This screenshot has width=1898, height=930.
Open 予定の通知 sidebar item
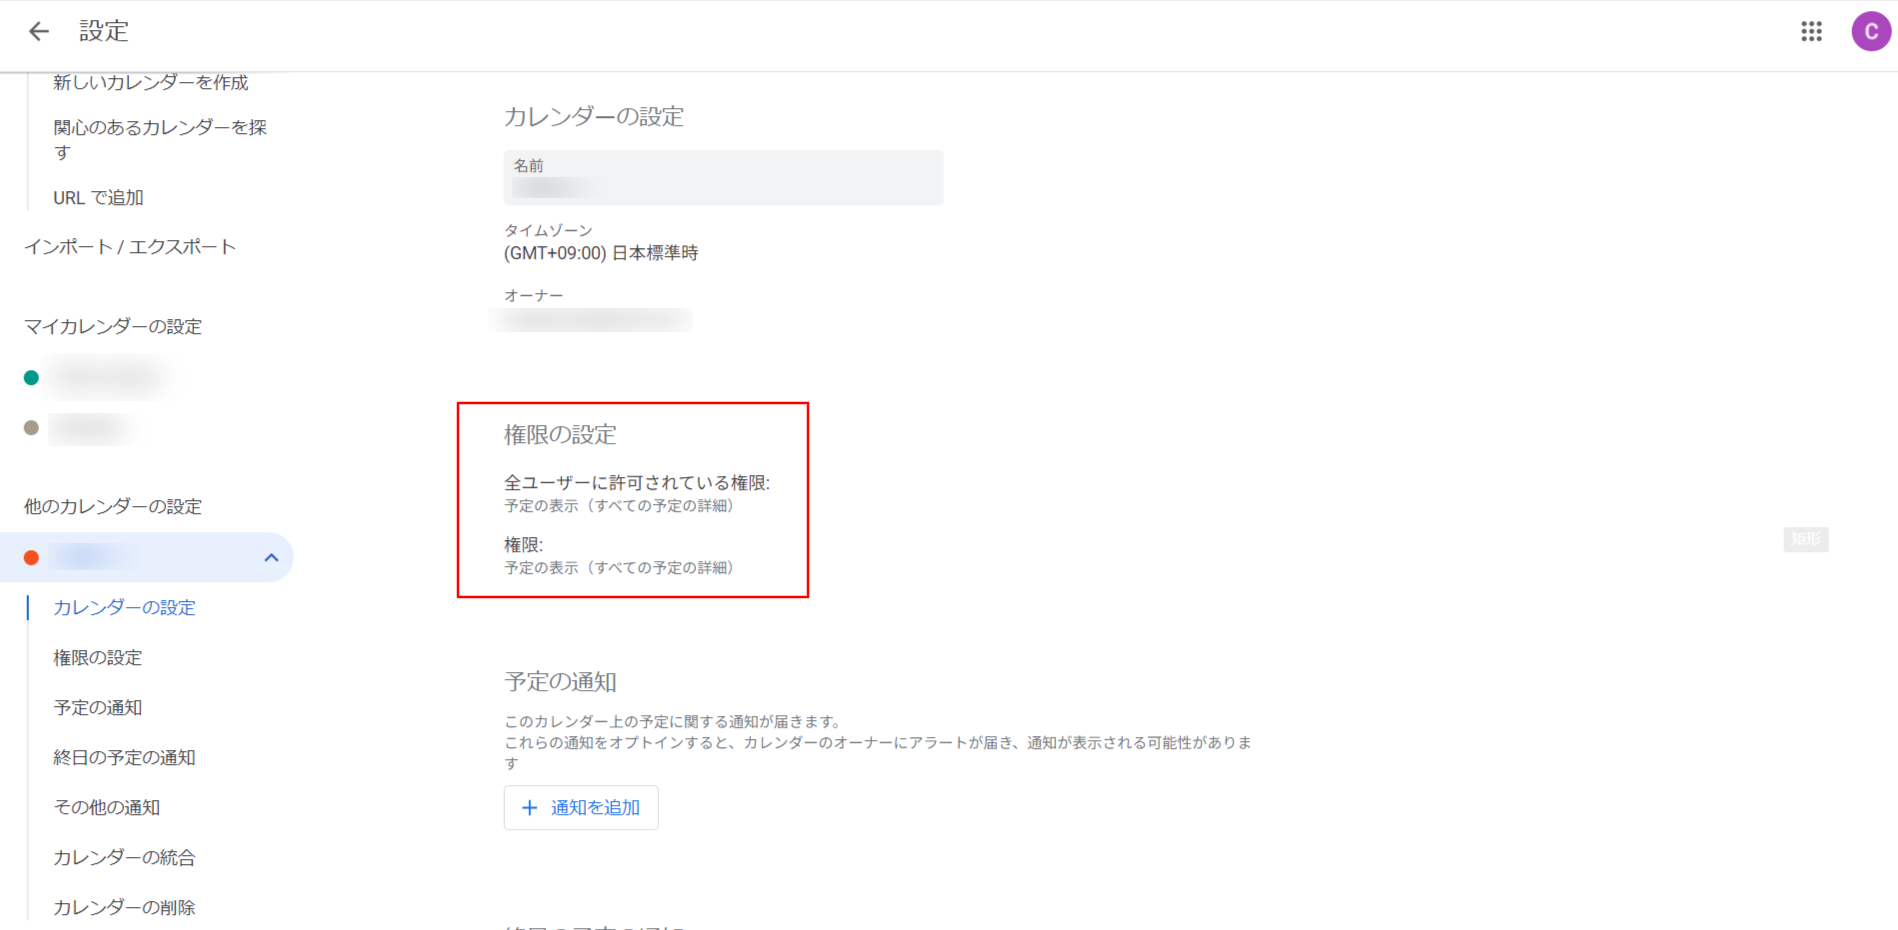pyautogui.click(x=98, y=708)
